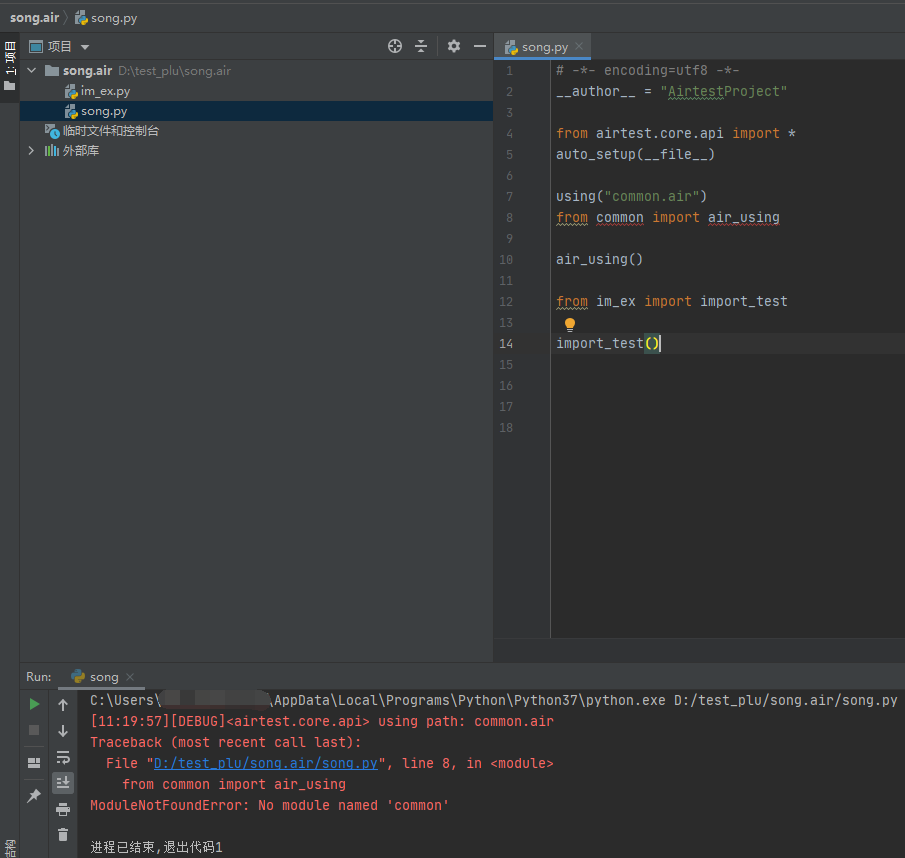Click line number 8 in gutter
The width and height of the screenshot is (905, 858).
tap(509, 218)
